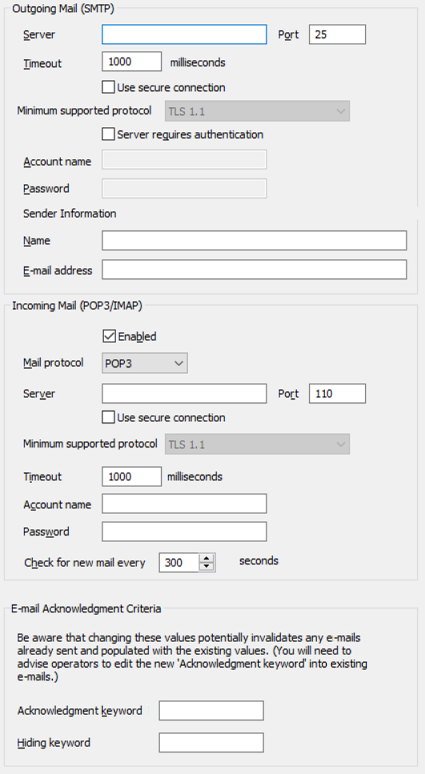Click the outgoing mail Port field
The height and width of the screenshot is (774, 425).
337,35
